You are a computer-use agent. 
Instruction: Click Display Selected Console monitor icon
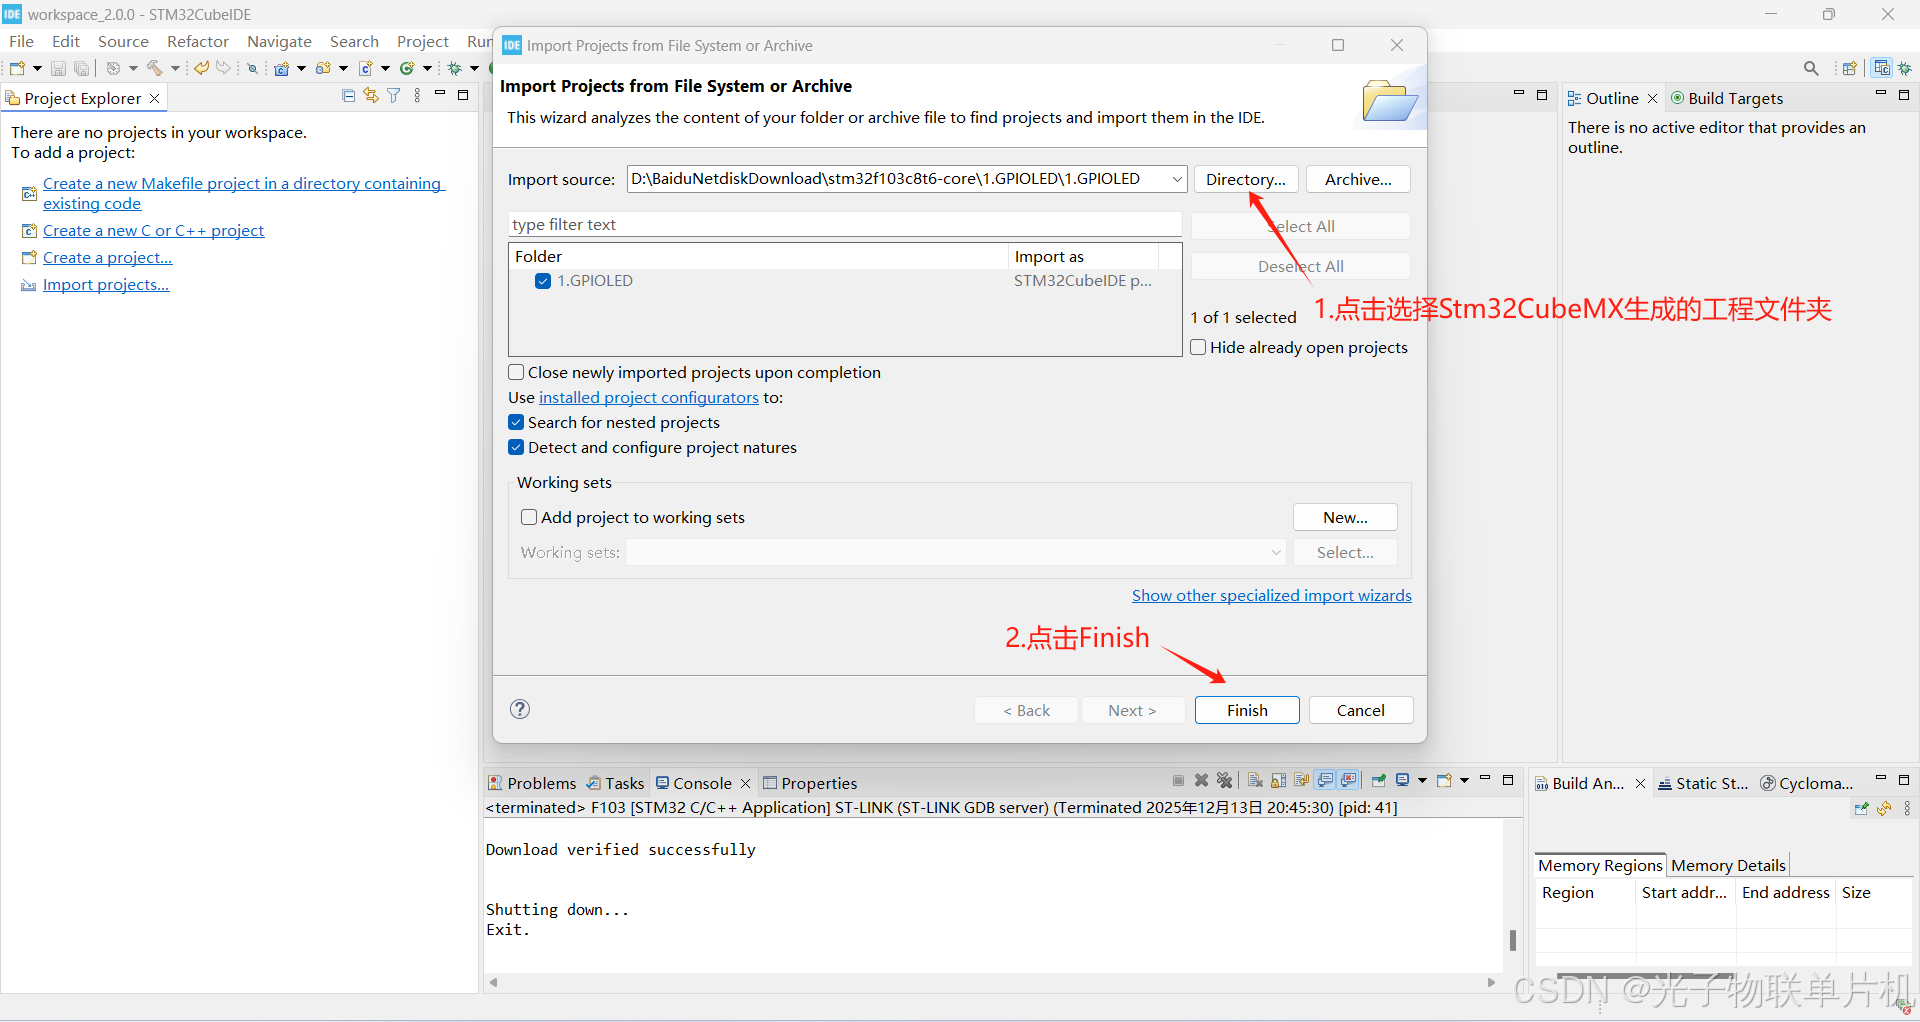click(x=1402, y=780)
